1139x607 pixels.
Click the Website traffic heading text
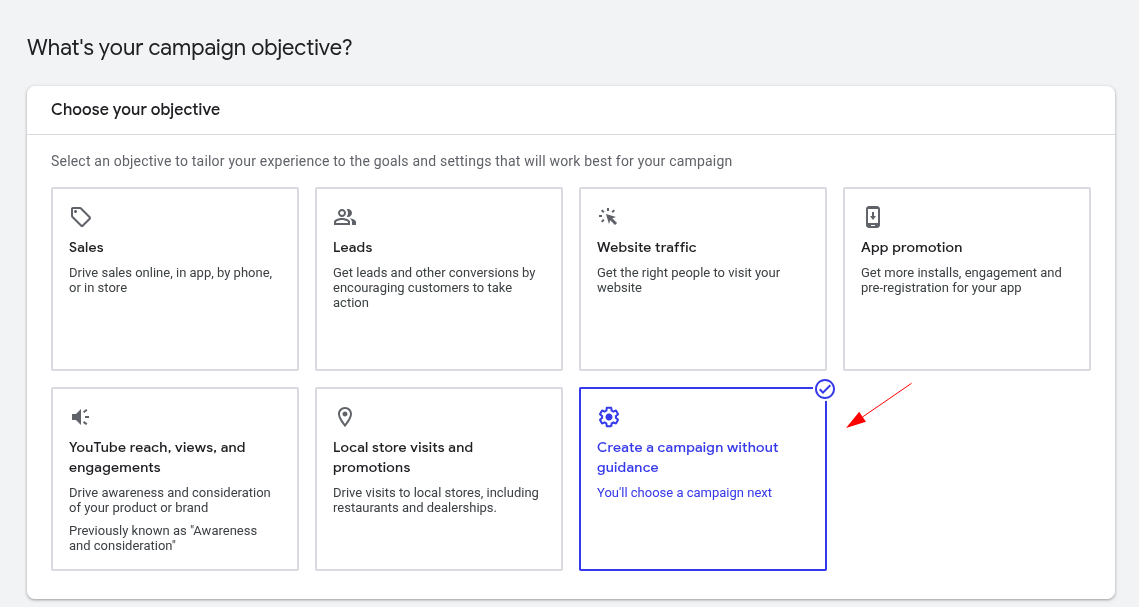coord(646,248)
